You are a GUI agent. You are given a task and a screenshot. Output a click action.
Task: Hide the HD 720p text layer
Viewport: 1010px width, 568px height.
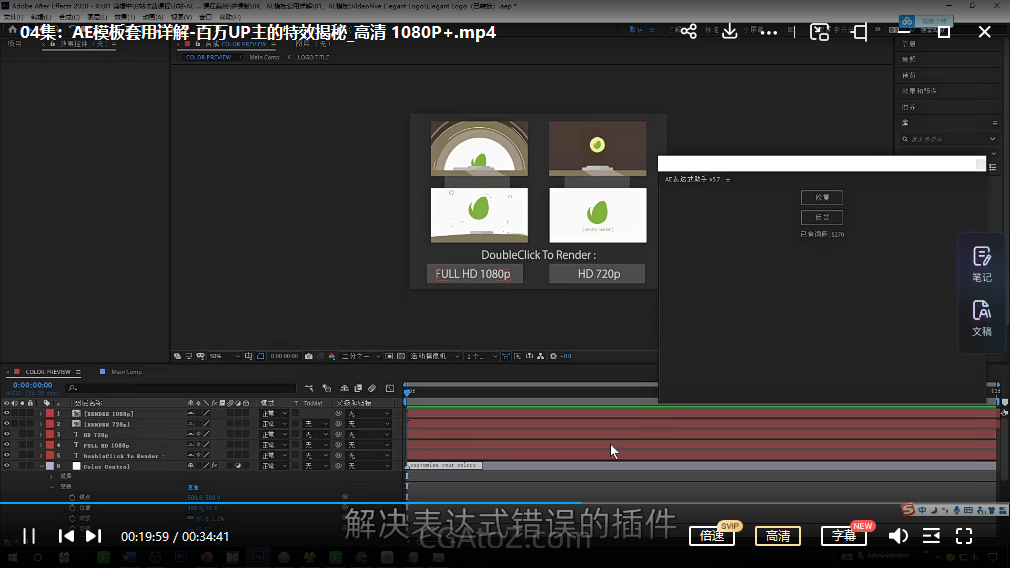(x=7, y=435)
